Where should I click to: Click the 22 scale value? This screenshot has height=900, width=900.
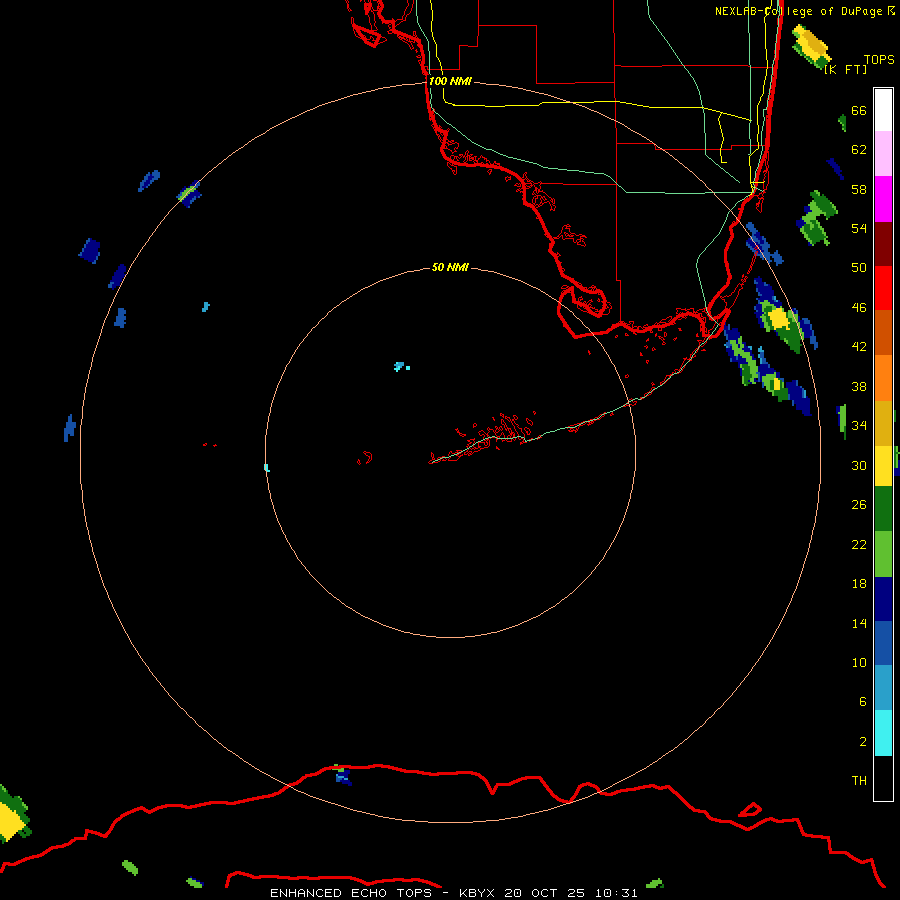(859, 544)
